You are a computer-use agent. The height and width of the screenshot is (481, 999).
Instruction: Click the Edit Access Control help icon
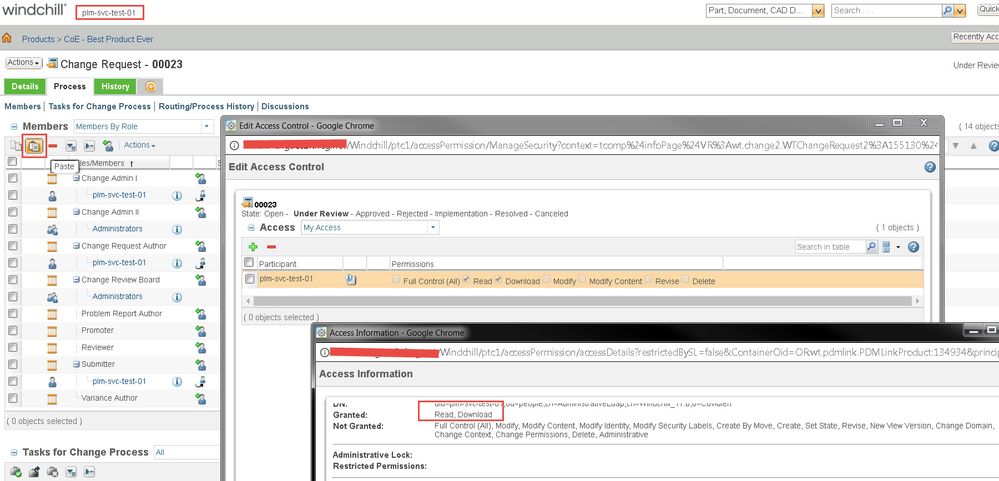(x=929, y=168)
